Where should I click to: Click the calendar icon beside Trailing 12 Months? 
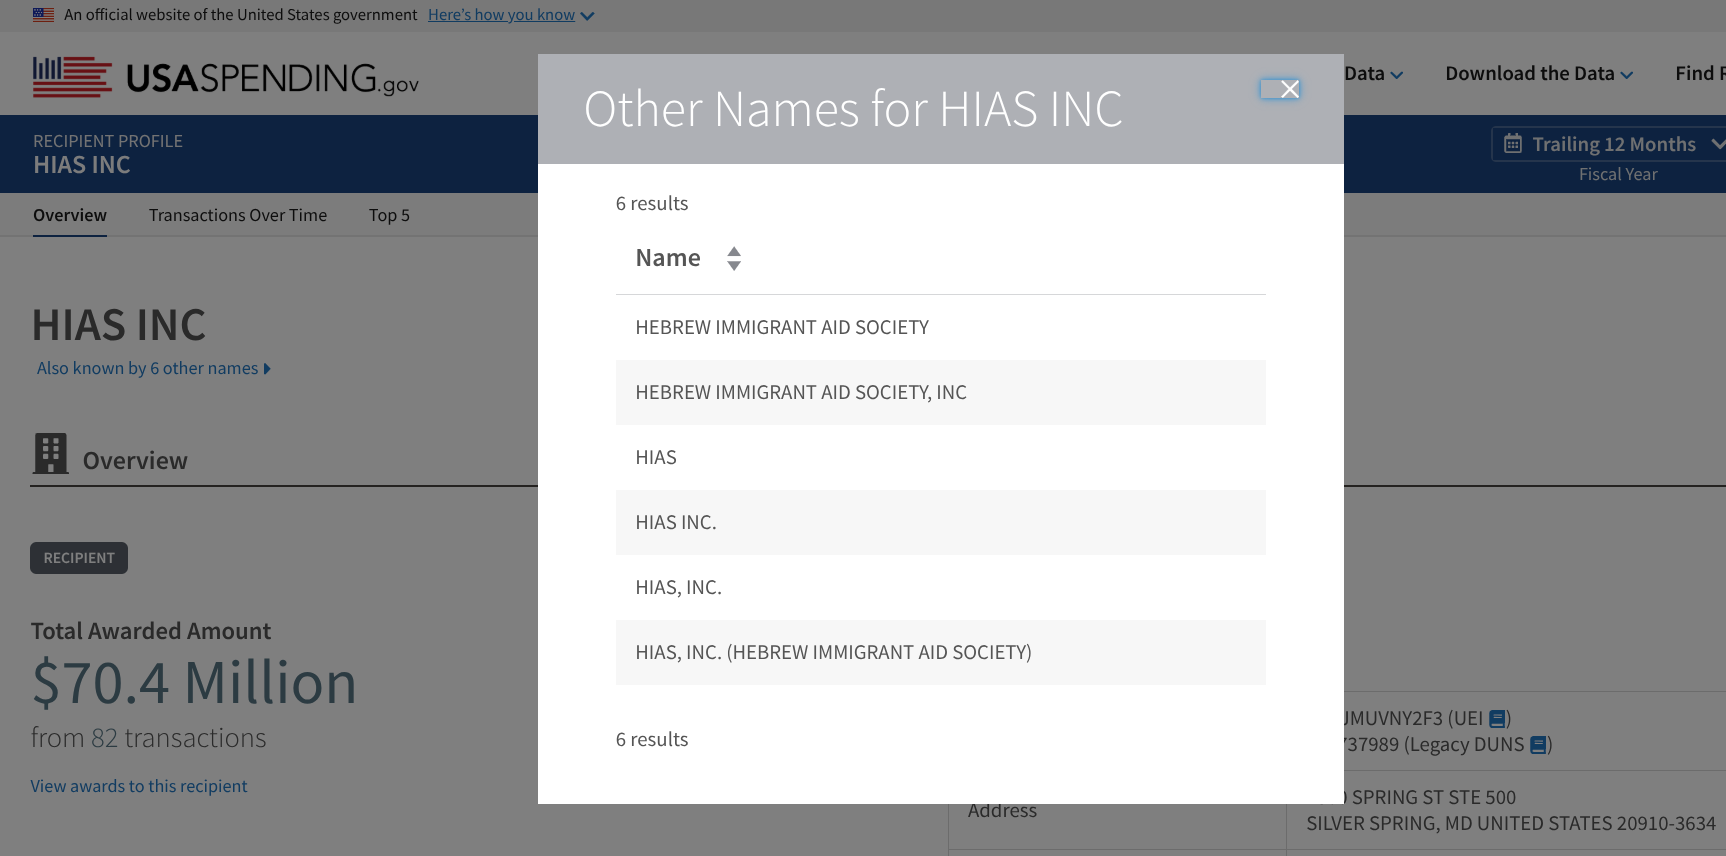click(1513, 144)
